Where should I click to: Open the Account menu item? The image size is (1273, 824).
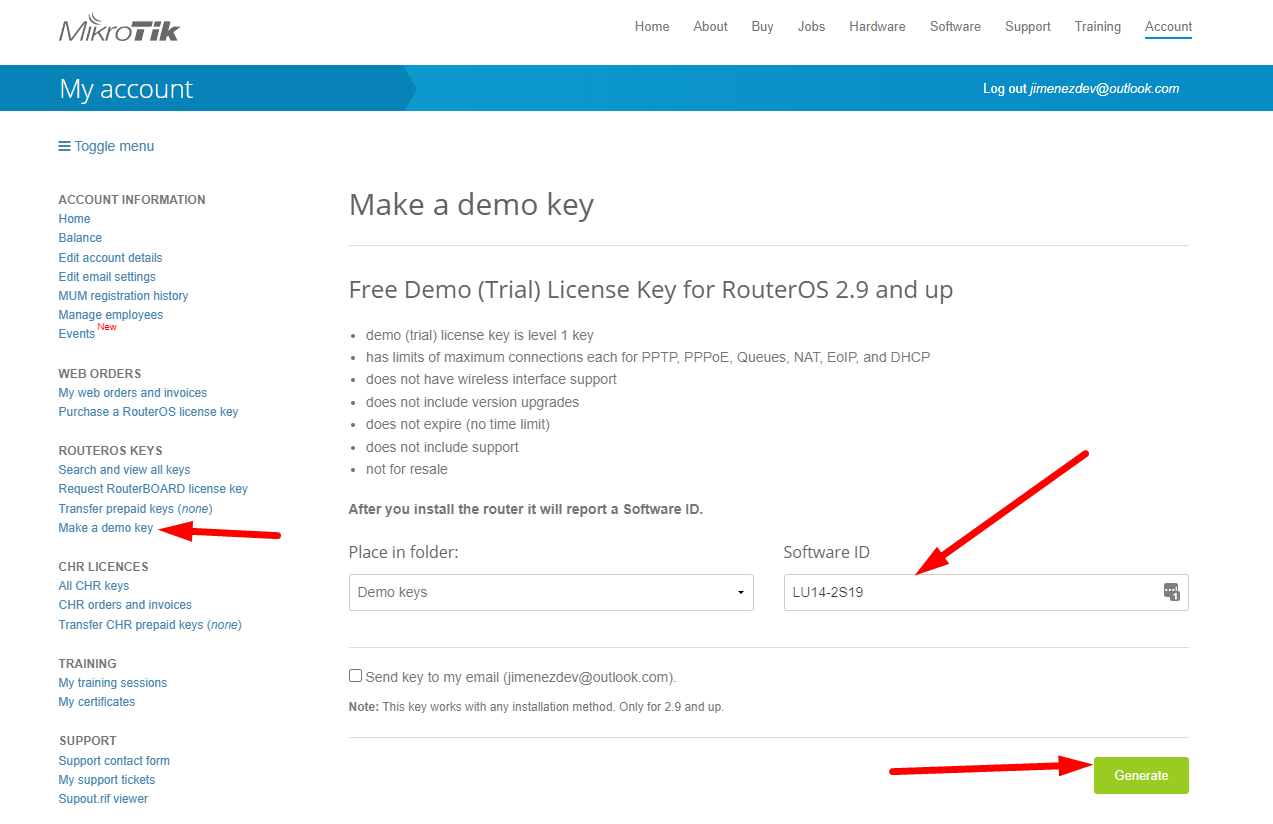1167,27
